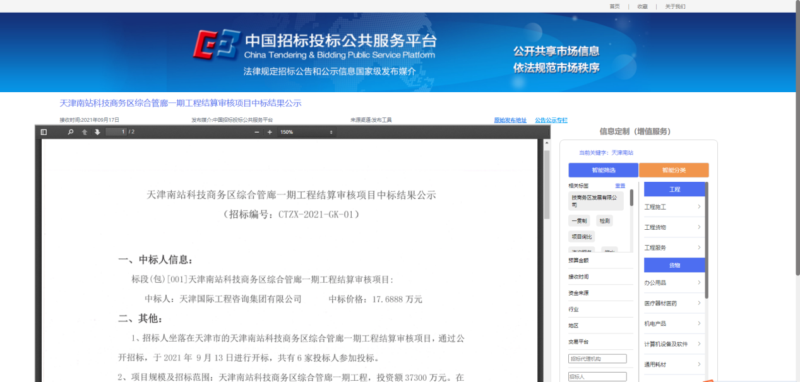The width and height of the screenshot is (800, 382).
Task: Expand the 工程货物 category
Action: click(673, 227)
